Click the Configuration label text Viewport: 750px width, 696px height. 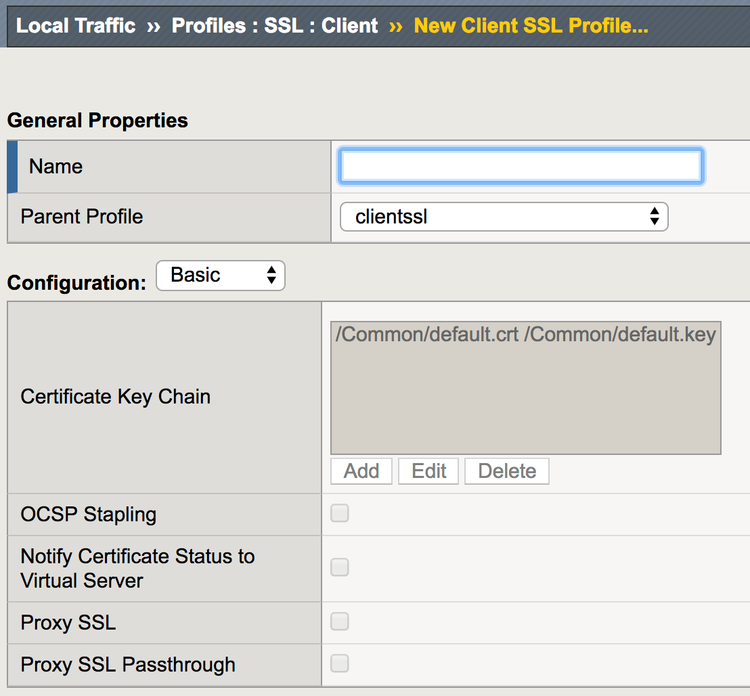point(76,283)
